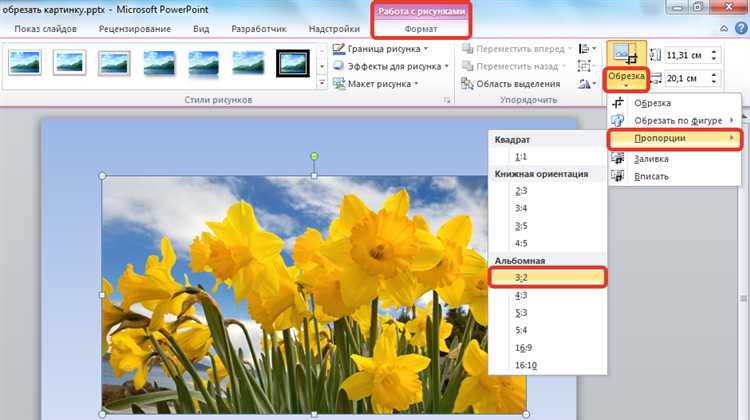Open the Пропорции submenu
Screen dimensions: 750x420
coord(674,138)
